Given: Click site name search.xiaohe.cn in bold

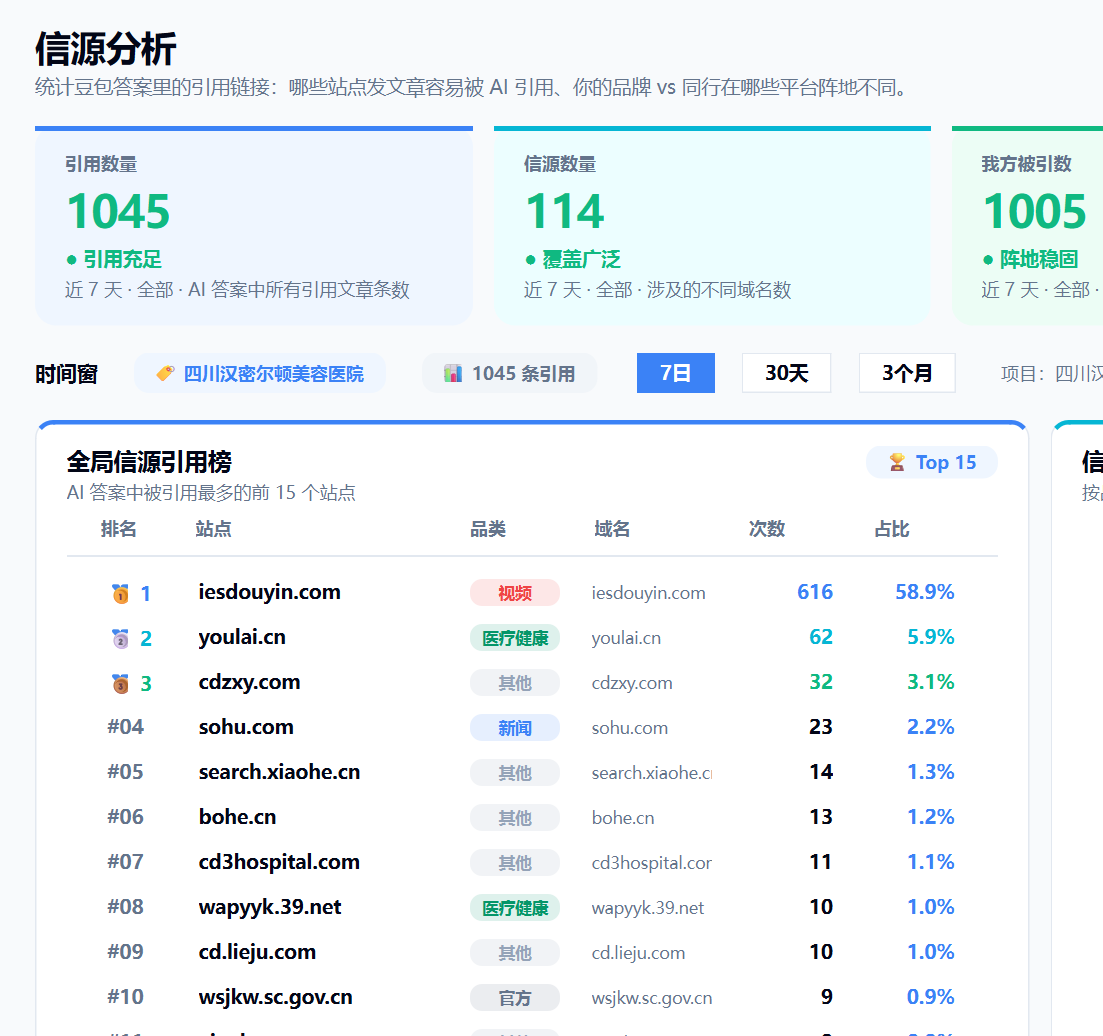Looking at the screenshot, I should coord(279,772).
